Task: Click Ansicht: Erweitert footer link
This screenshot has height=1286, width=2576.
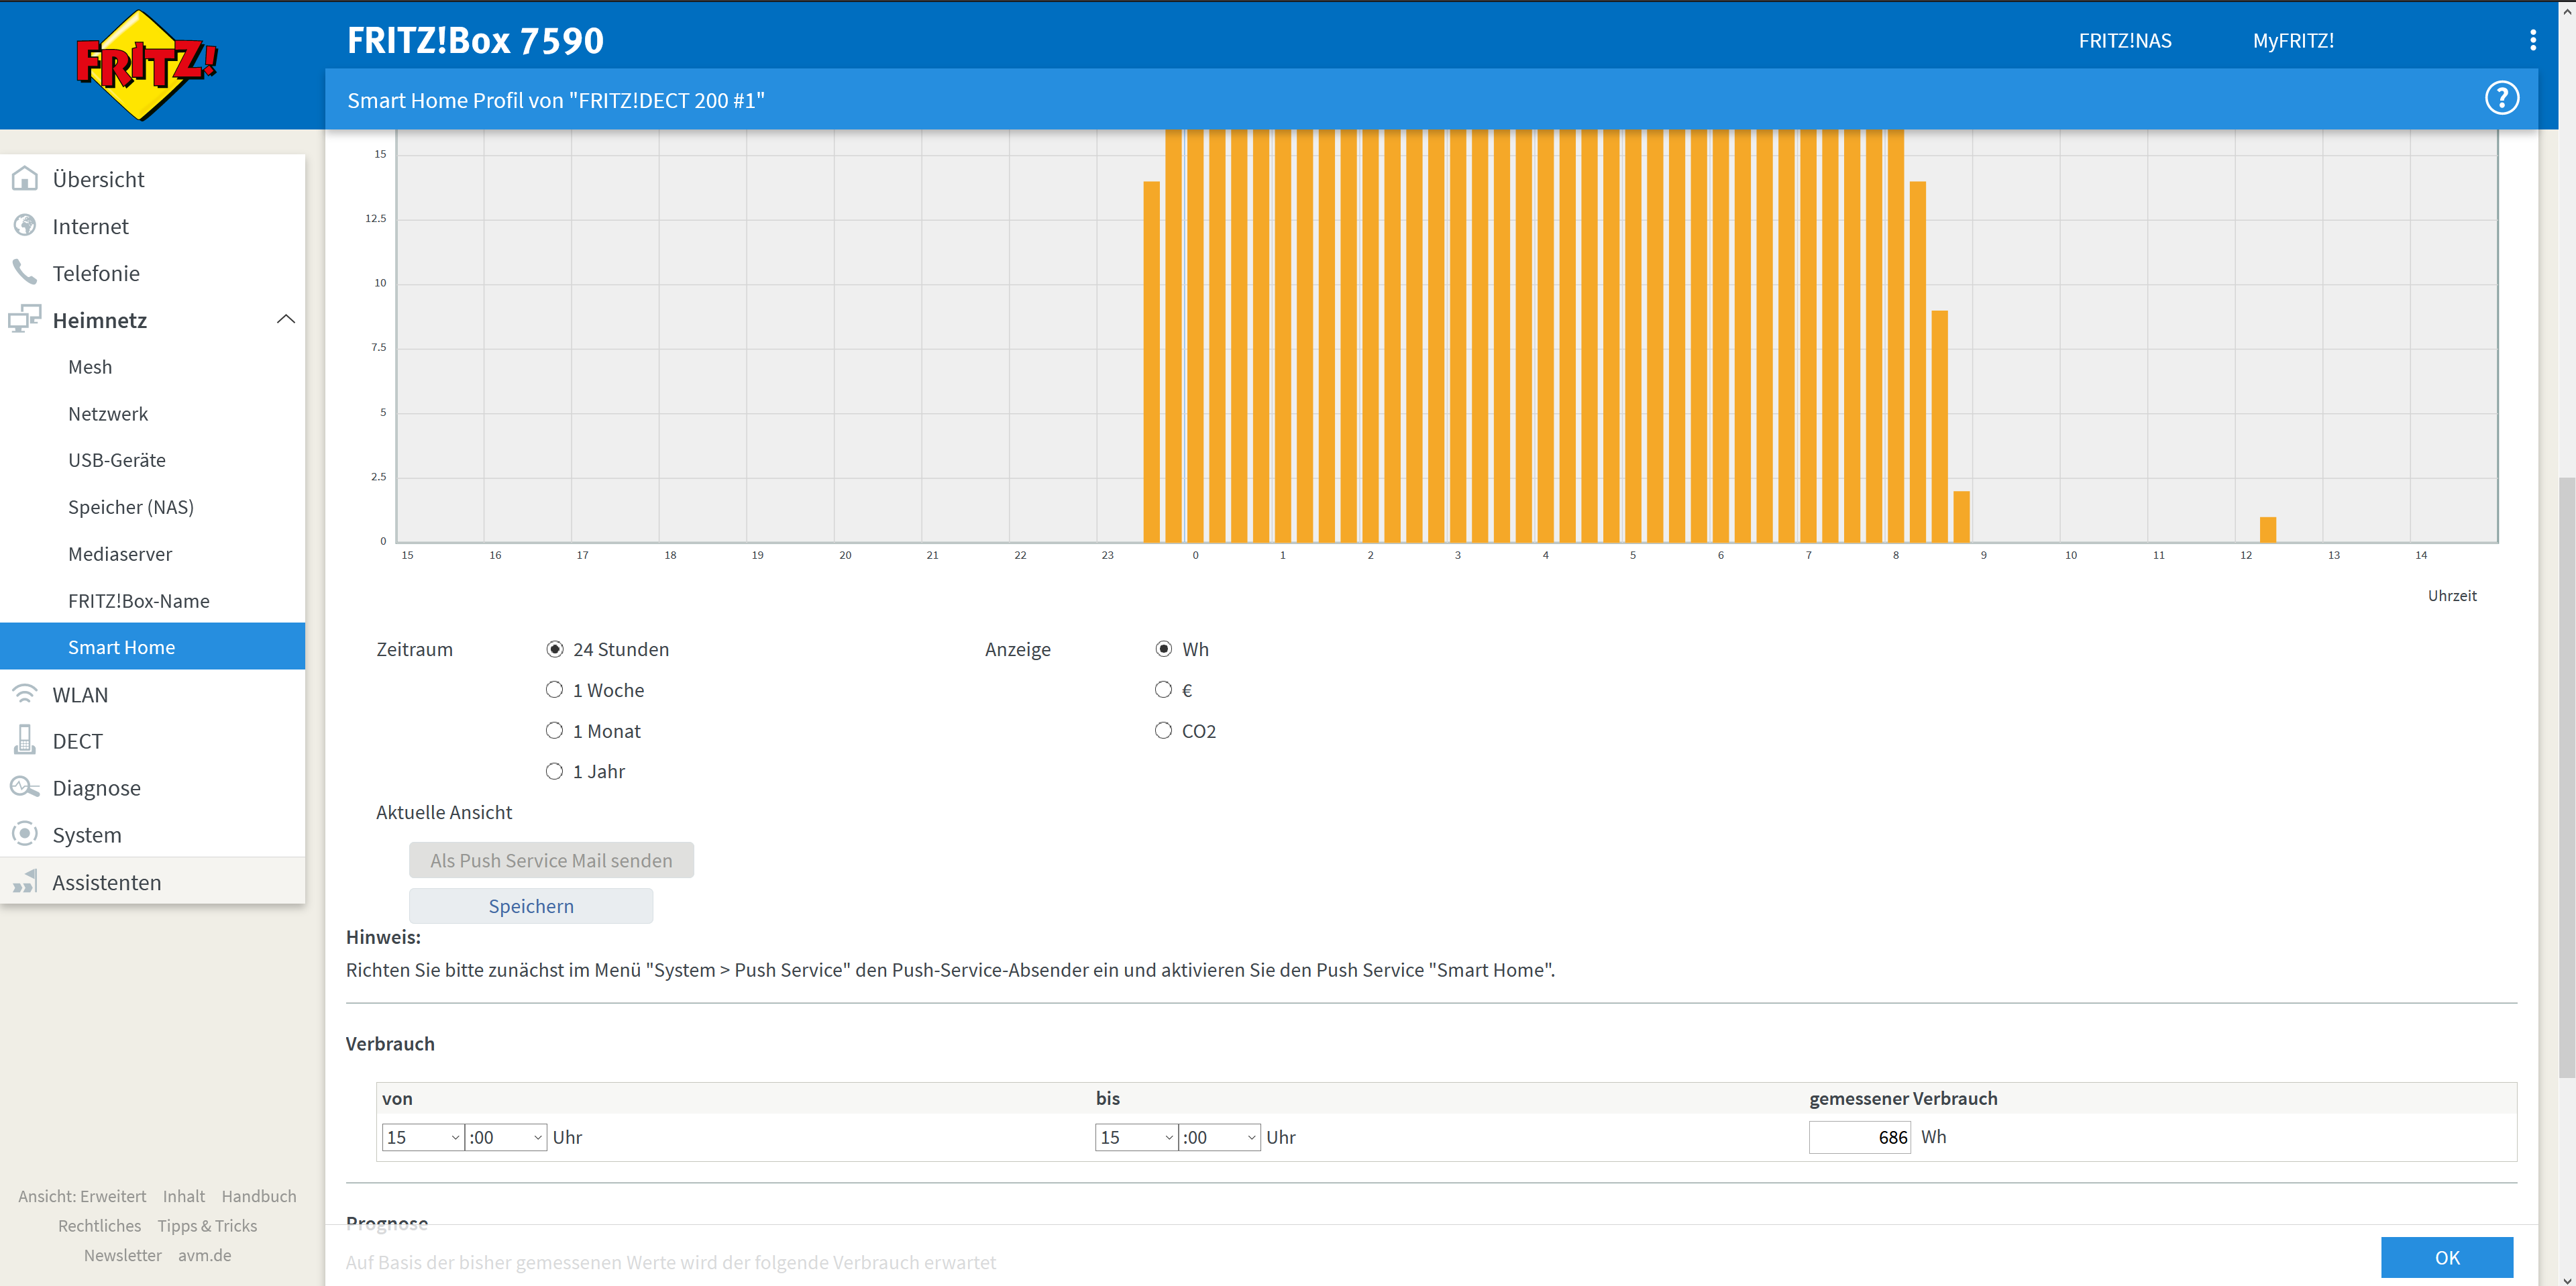Action: [82, 1196]
